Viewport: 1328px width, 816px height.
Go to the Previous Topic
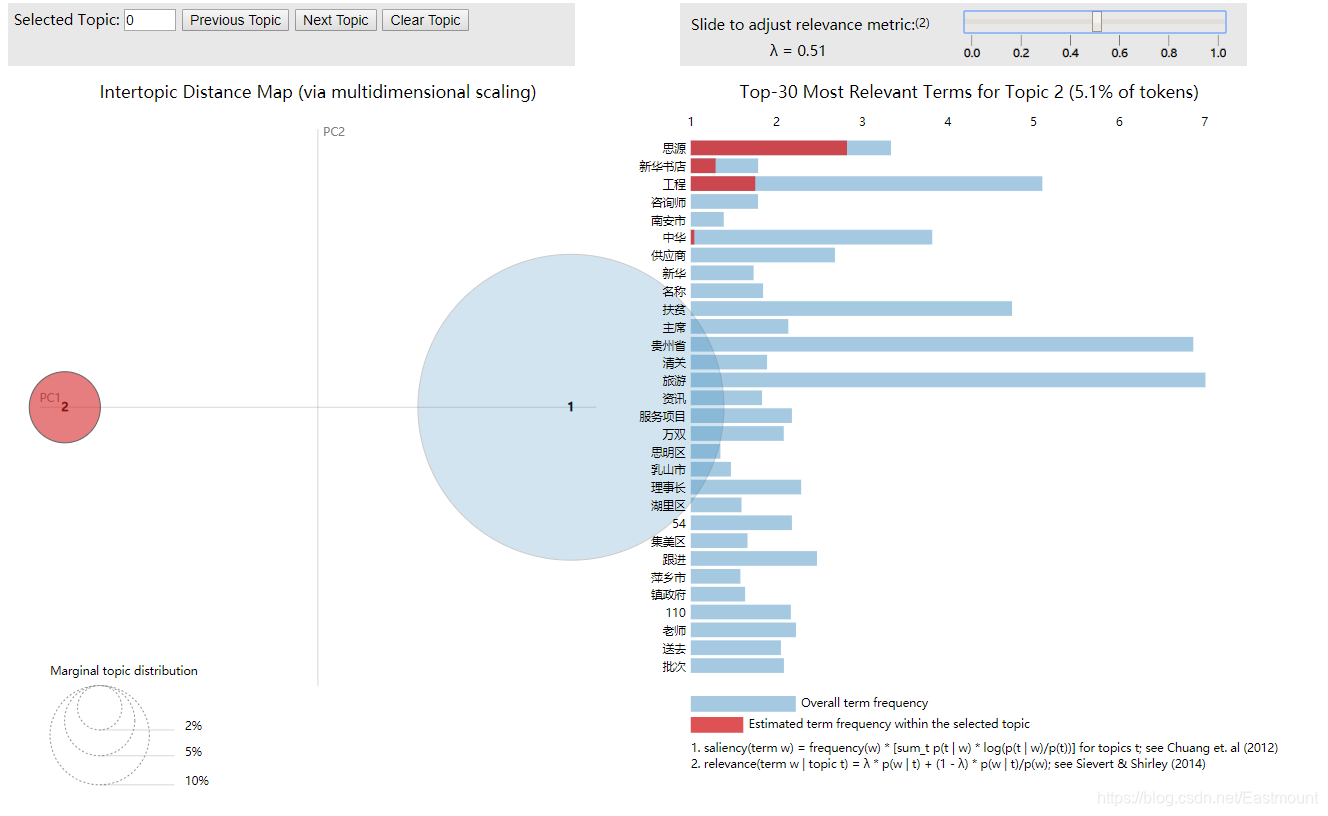click(x=236, y=20)
